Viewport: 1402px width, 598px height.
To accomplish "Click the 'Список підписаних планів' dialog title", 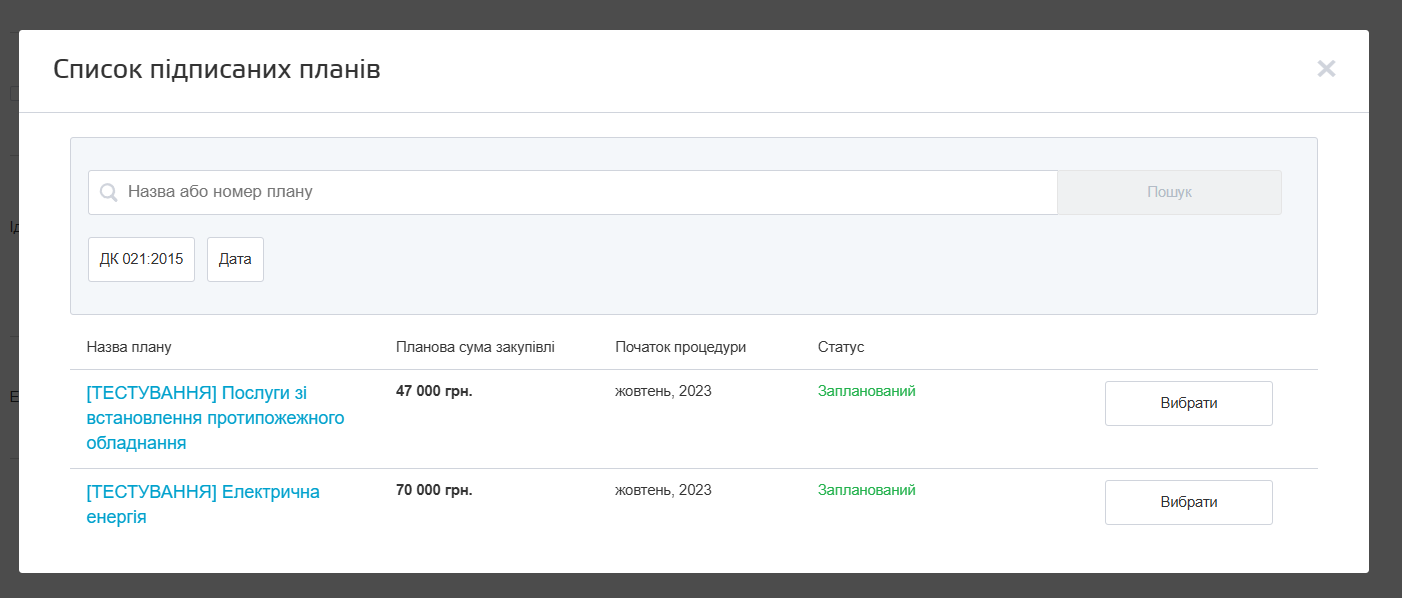I will click(x=216, y=69).
